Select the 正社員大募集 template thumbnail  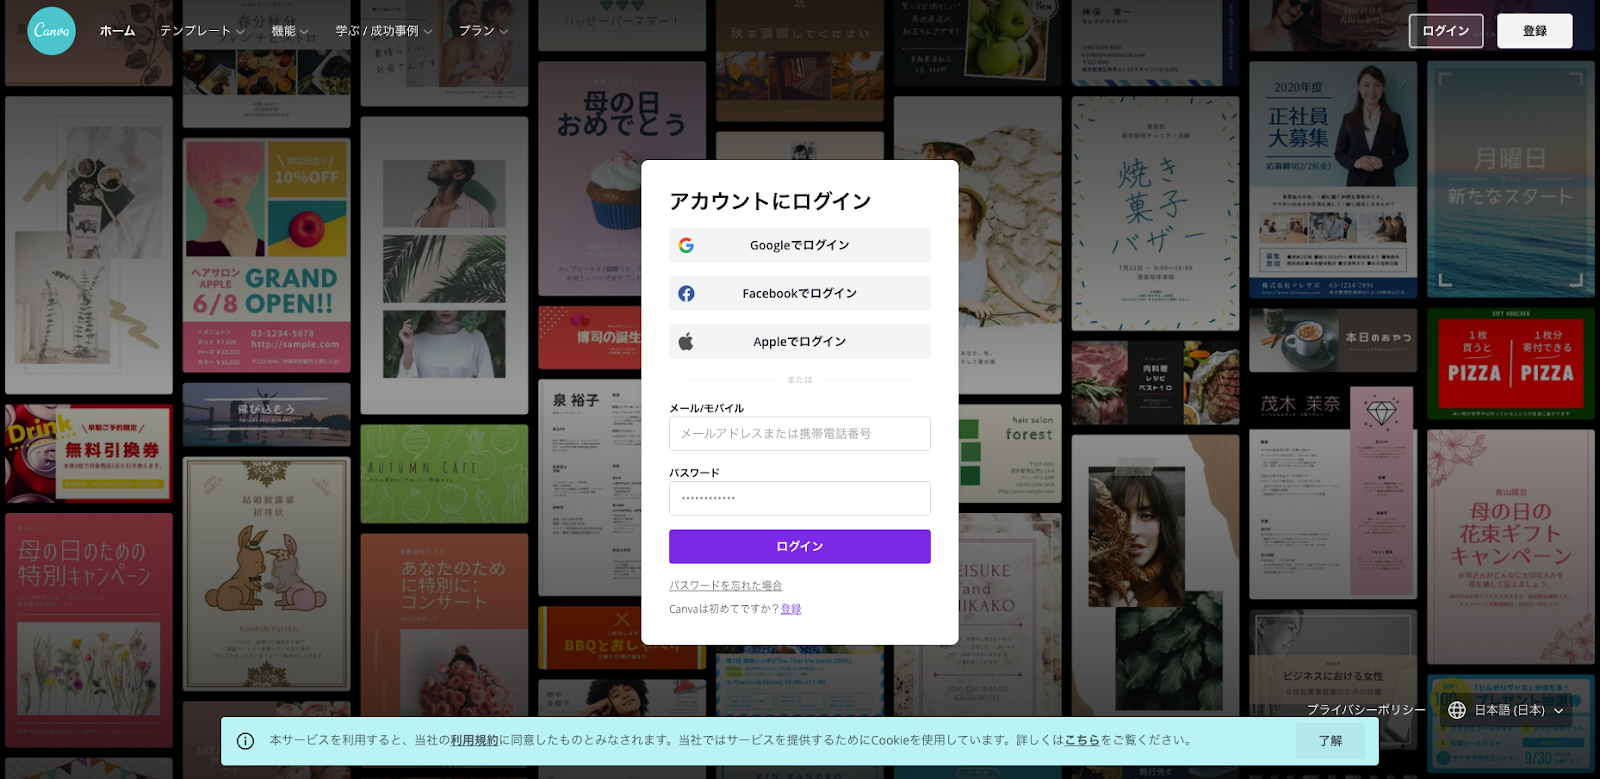click(x=1333, y=180)
